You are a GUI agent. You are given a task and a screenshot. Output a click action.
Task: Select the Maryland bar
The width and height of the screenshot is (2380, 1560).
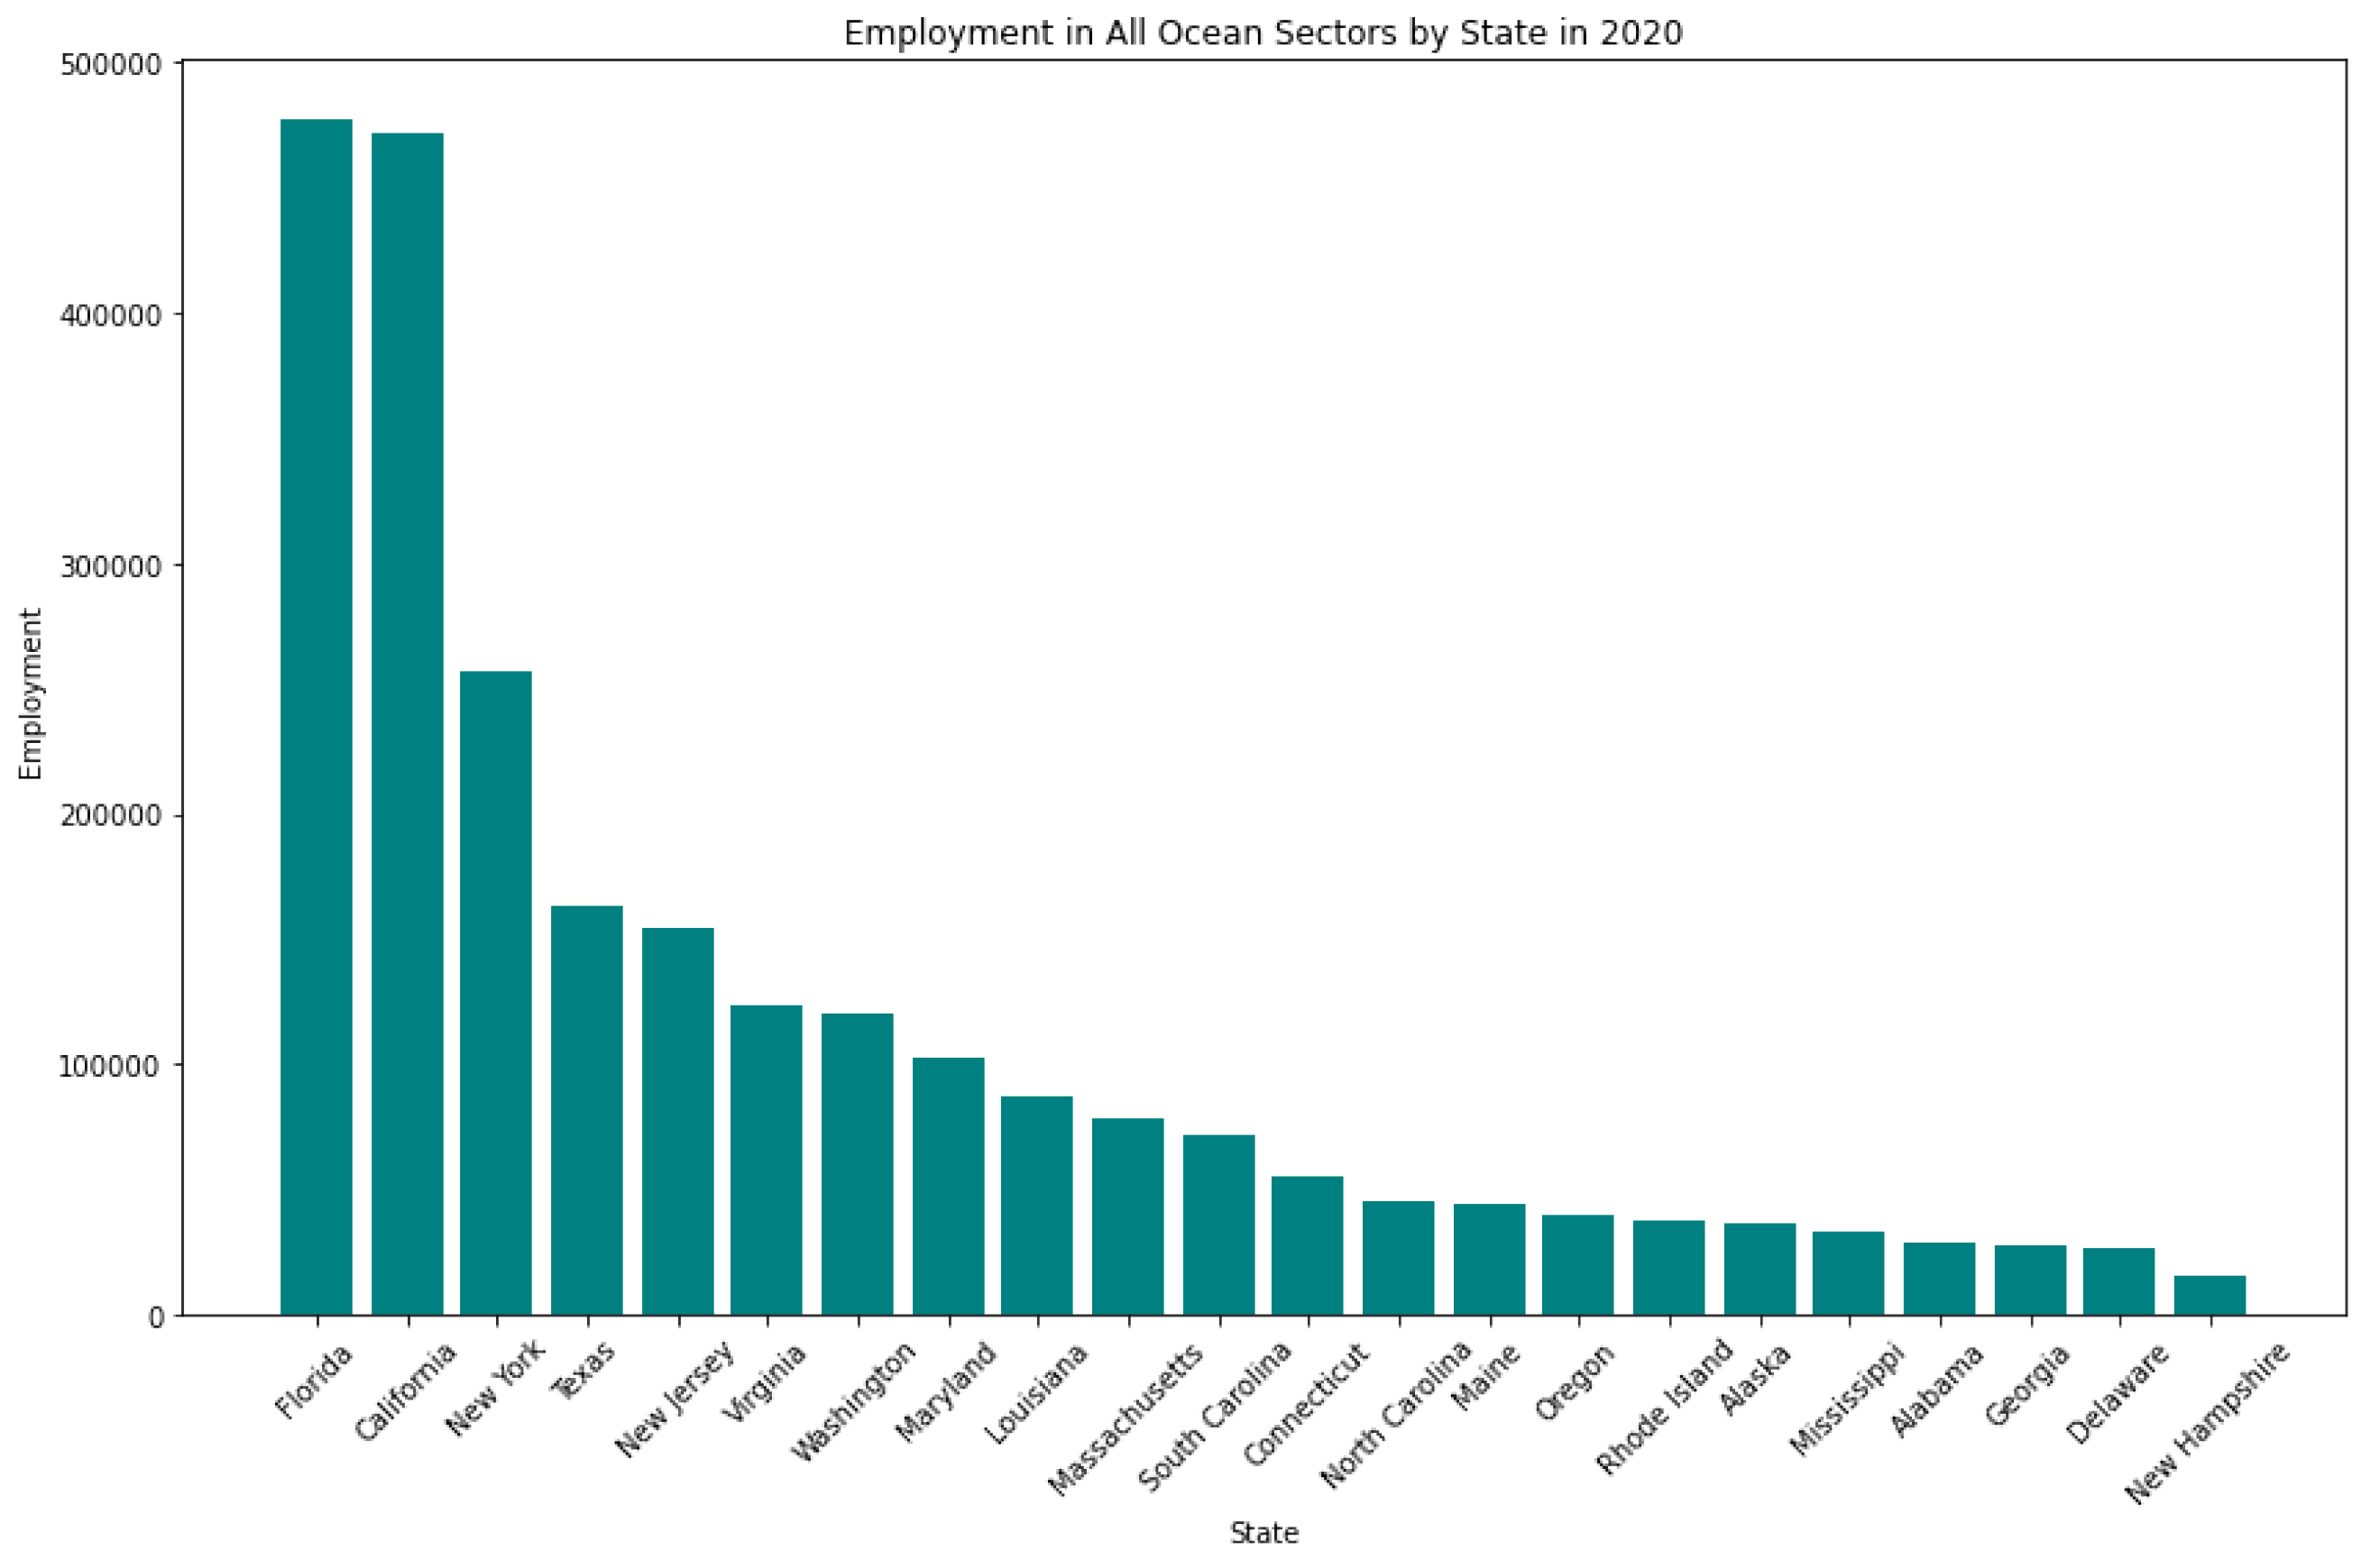pos(948,1185)
